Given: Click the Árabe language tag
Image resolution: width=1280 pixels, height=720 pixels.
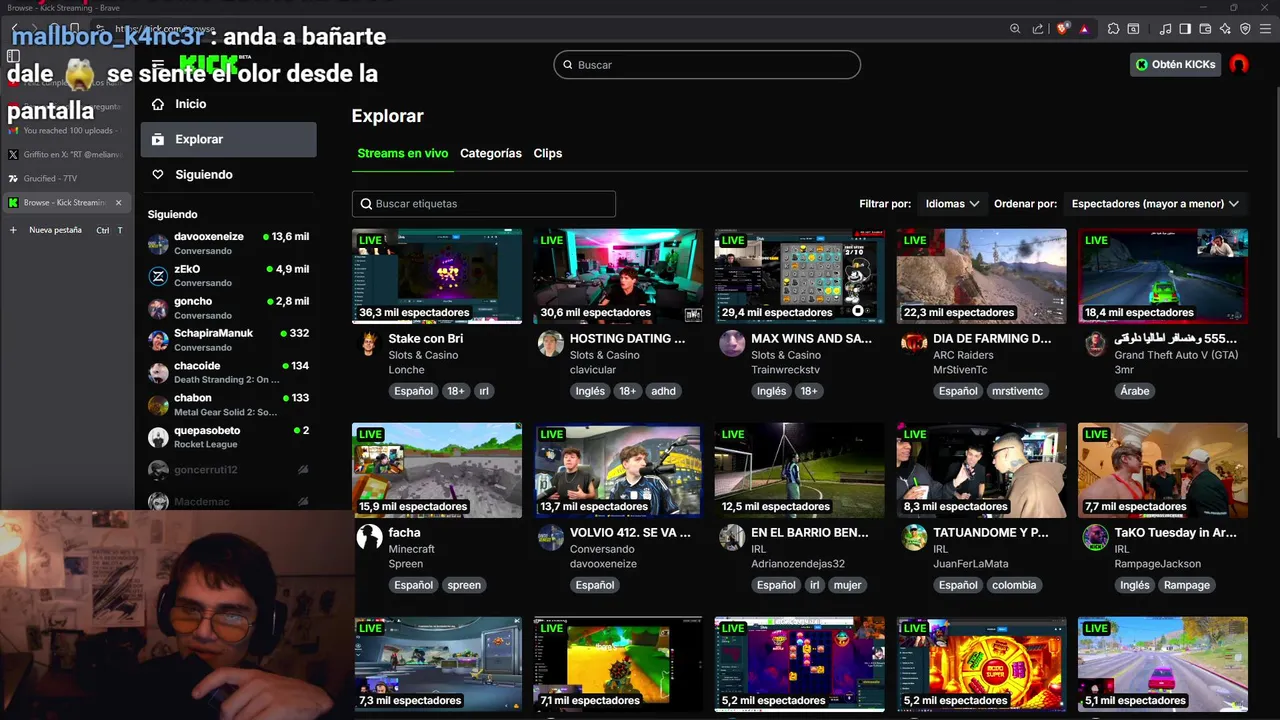Looking at the screenshot, I should click(1135, 391).
